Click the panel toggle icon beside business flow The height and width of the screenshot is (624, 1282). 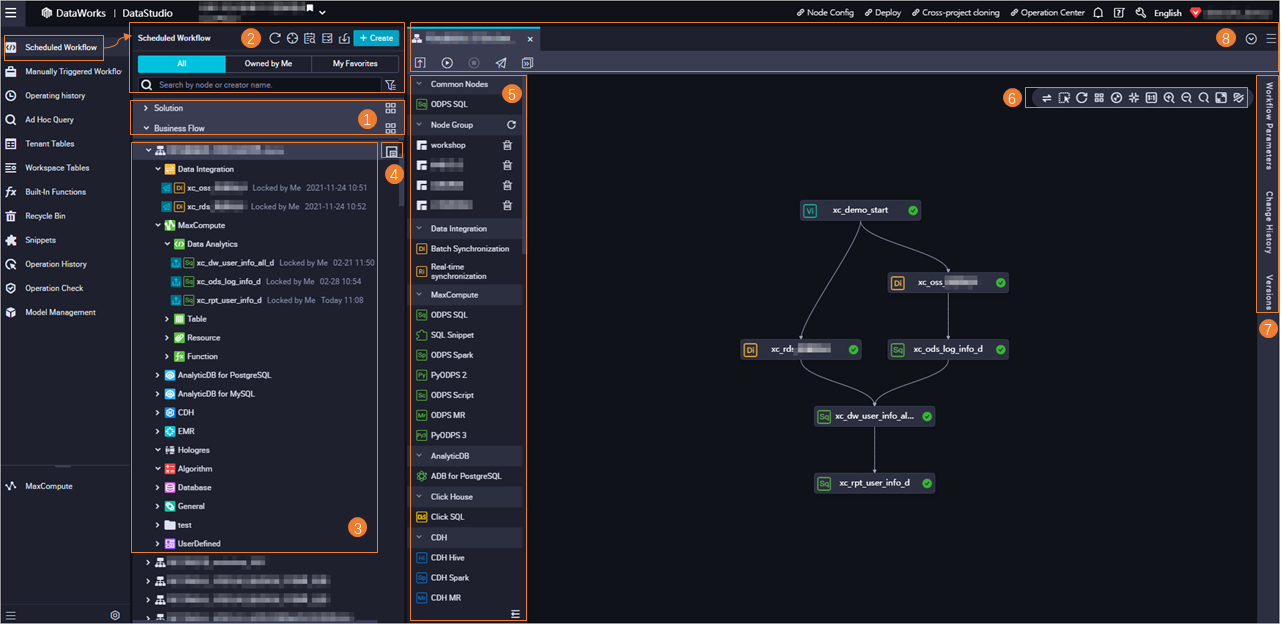[x=391, y=151]
